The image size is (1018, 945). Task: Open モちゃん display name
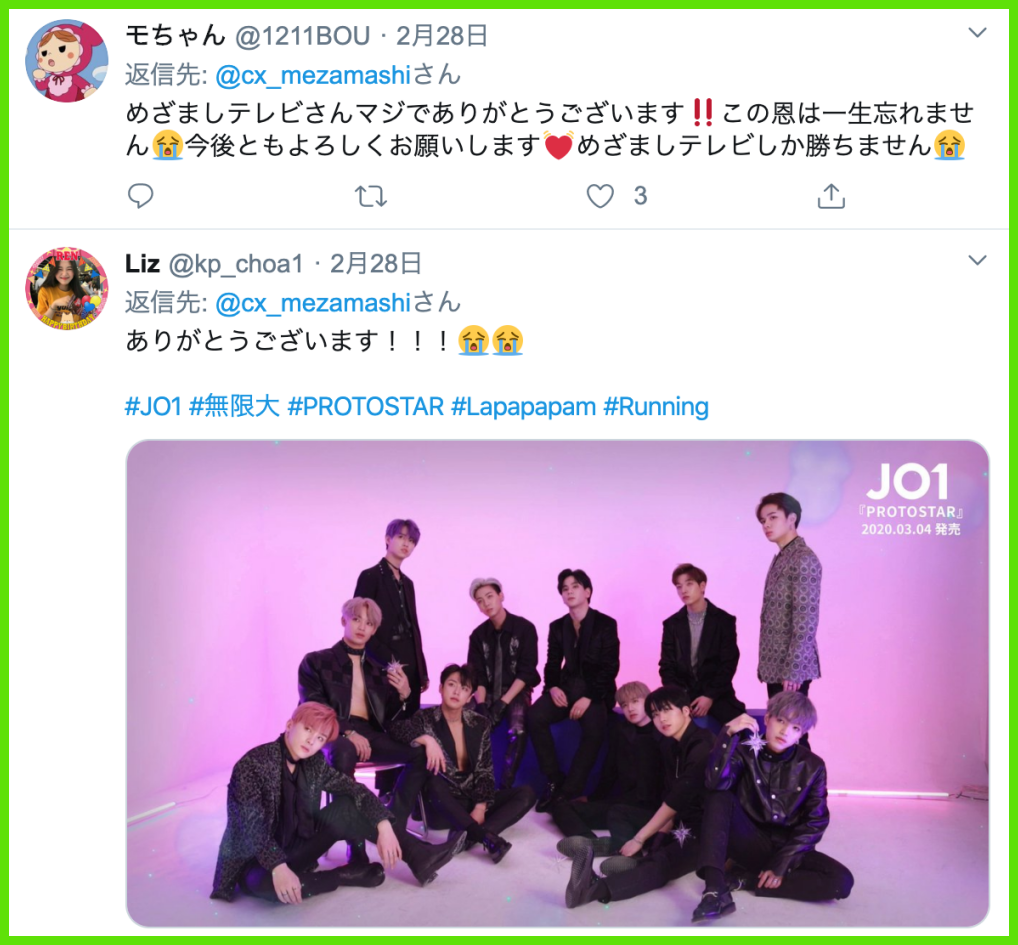[x=175, y=36]
